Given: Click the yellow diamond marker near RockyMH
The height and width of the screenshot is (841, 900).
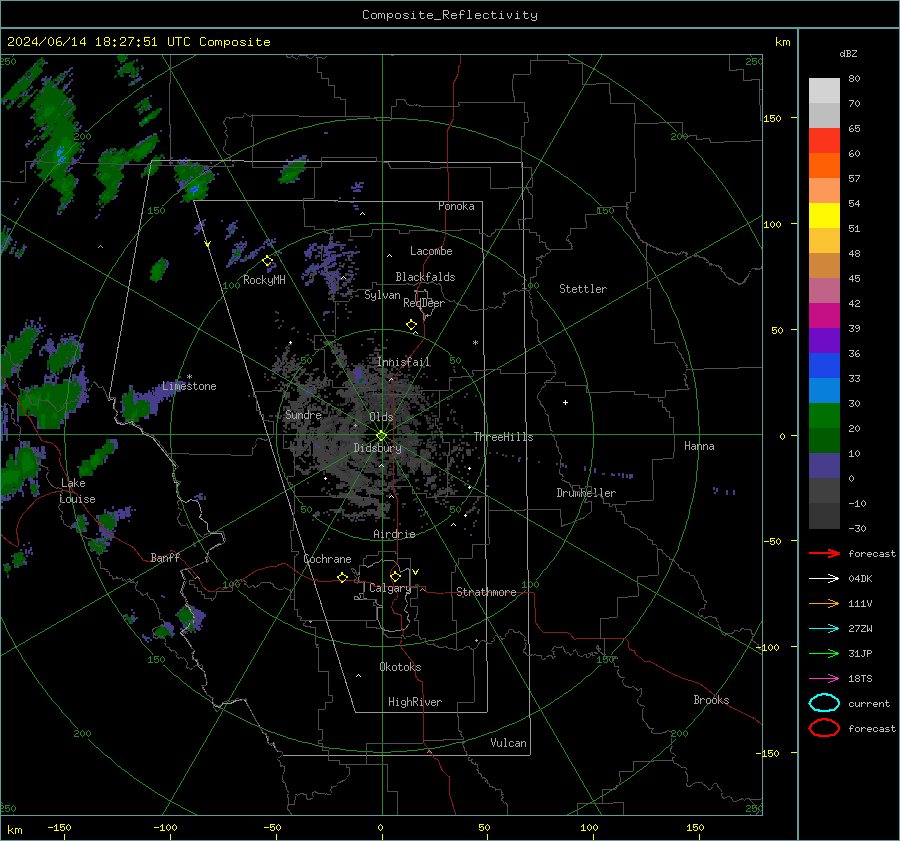Looking at the screenshot, I should click(x=267, y=261).
